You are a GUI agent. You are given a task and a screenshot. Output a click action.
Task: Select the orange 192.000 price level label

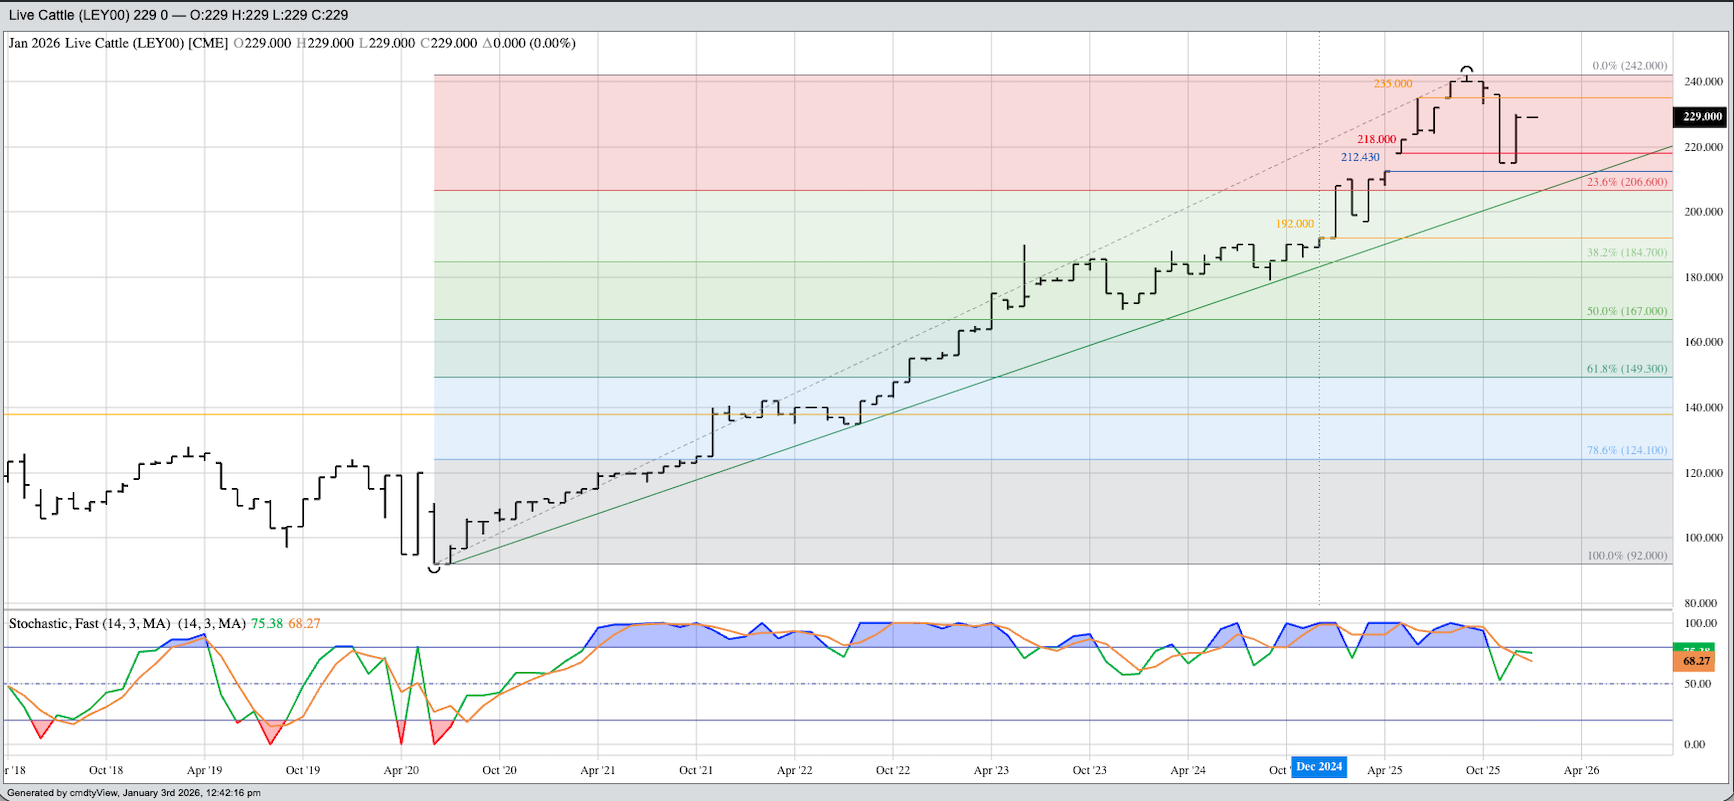pyautogui.click(x=1294, y=224)
